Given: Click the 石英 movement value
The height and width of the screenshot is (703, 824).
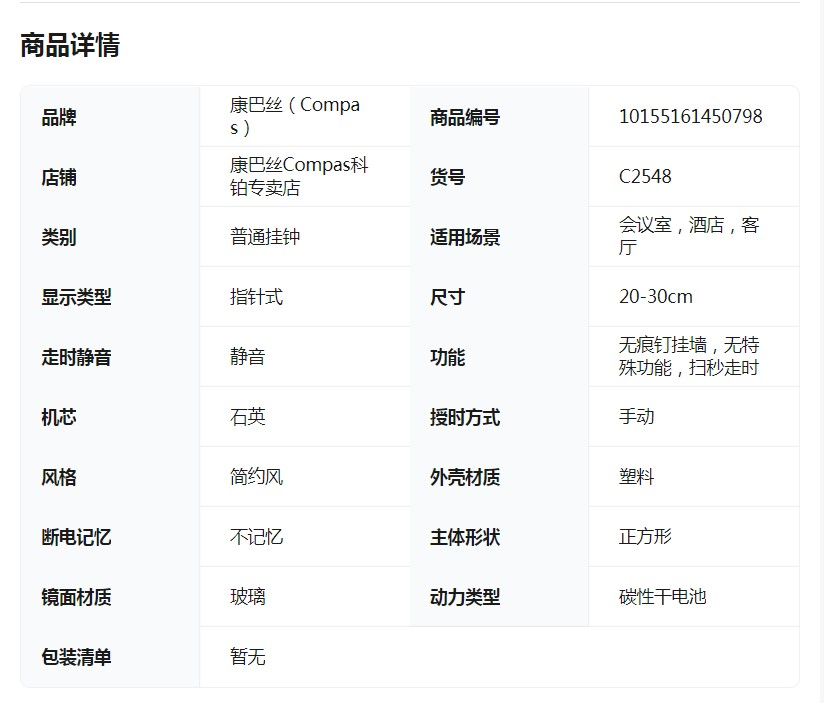Looking at the screenshot, I should (x=247, y=417).
